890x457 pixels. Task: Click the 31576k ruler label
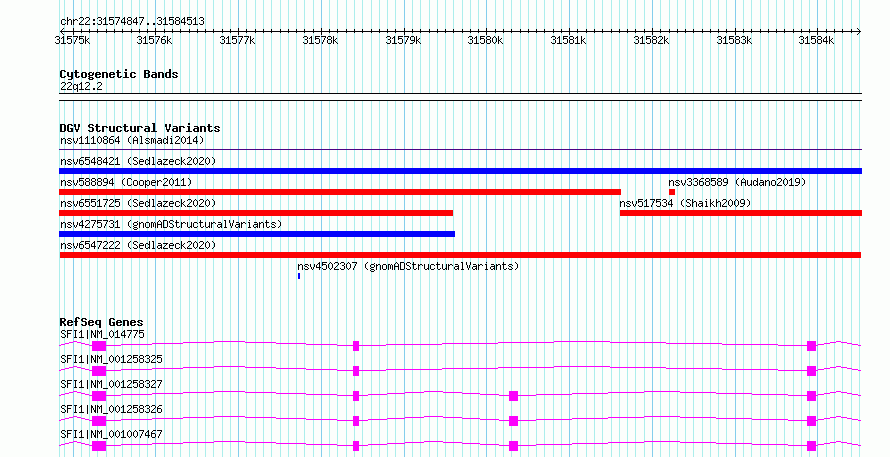(x=154, y=40)
